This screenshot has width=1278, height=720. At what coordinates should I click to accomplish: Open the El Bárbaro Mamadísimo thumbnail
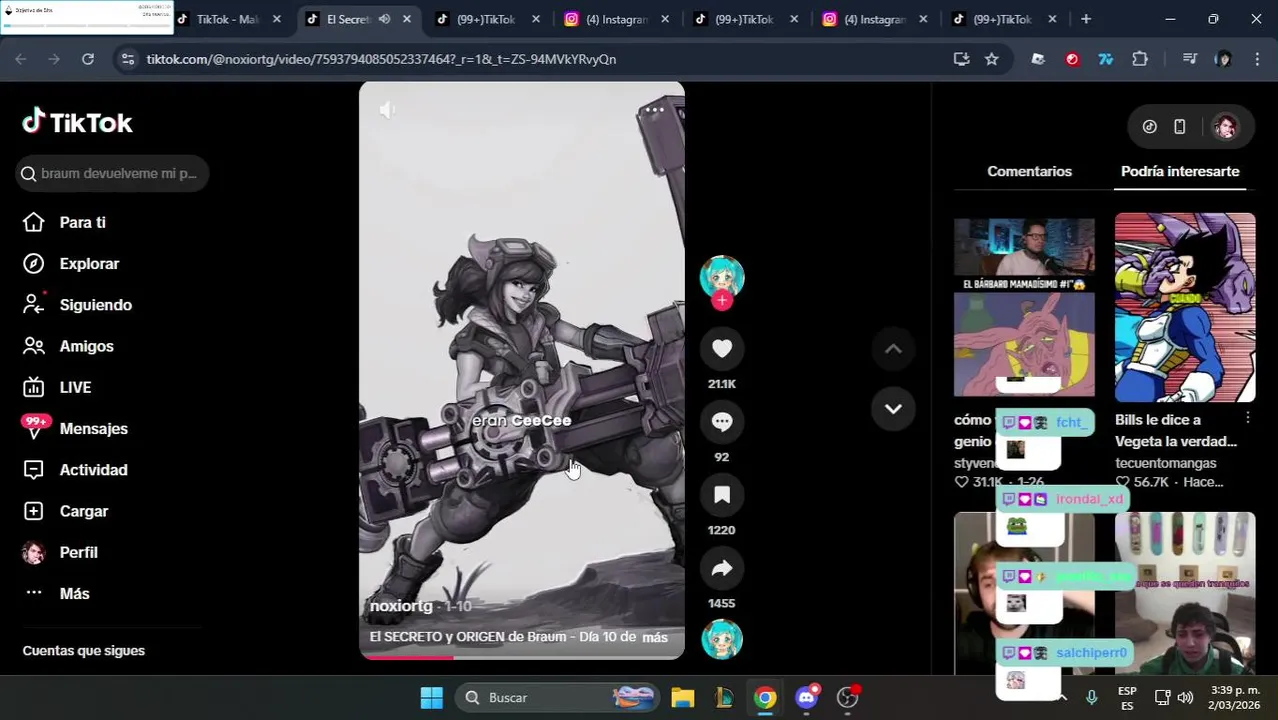1024,307
